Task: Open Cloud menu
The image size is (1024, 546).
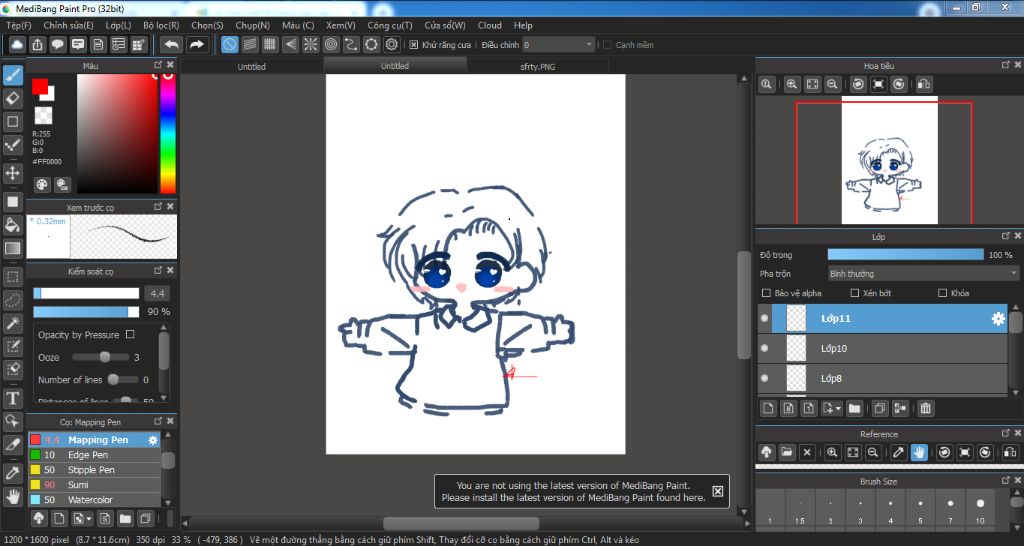Action: [490, 25]
